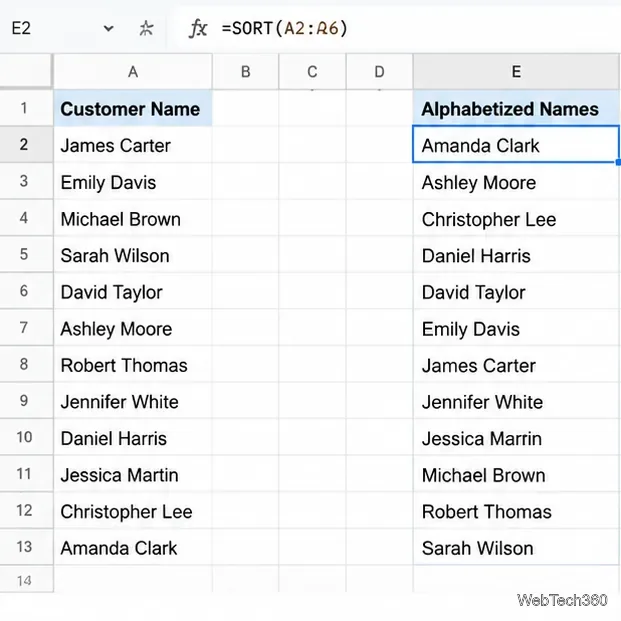Screen dimensions: 621x621
Task: Select Emily Davis in column A
Action: click(133, 182)
